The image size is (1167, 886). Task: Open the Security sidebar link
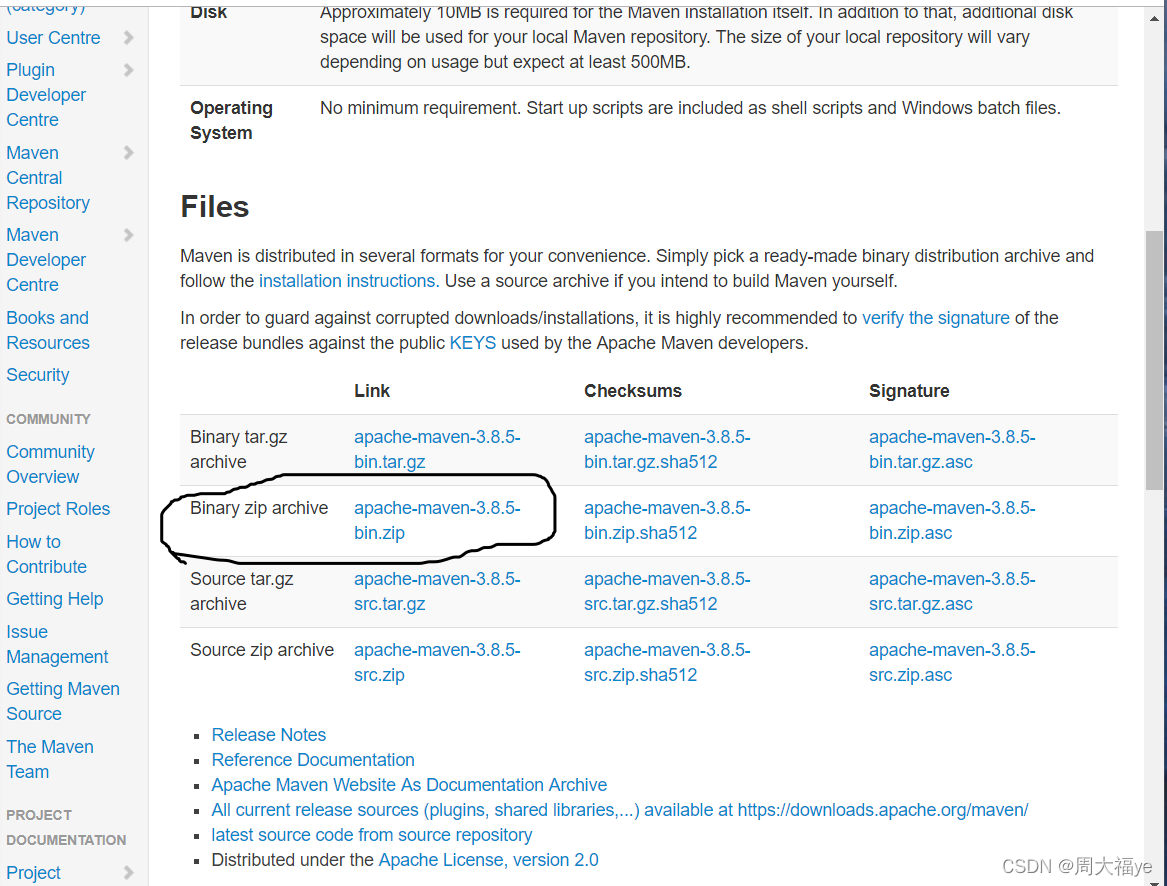38,375
